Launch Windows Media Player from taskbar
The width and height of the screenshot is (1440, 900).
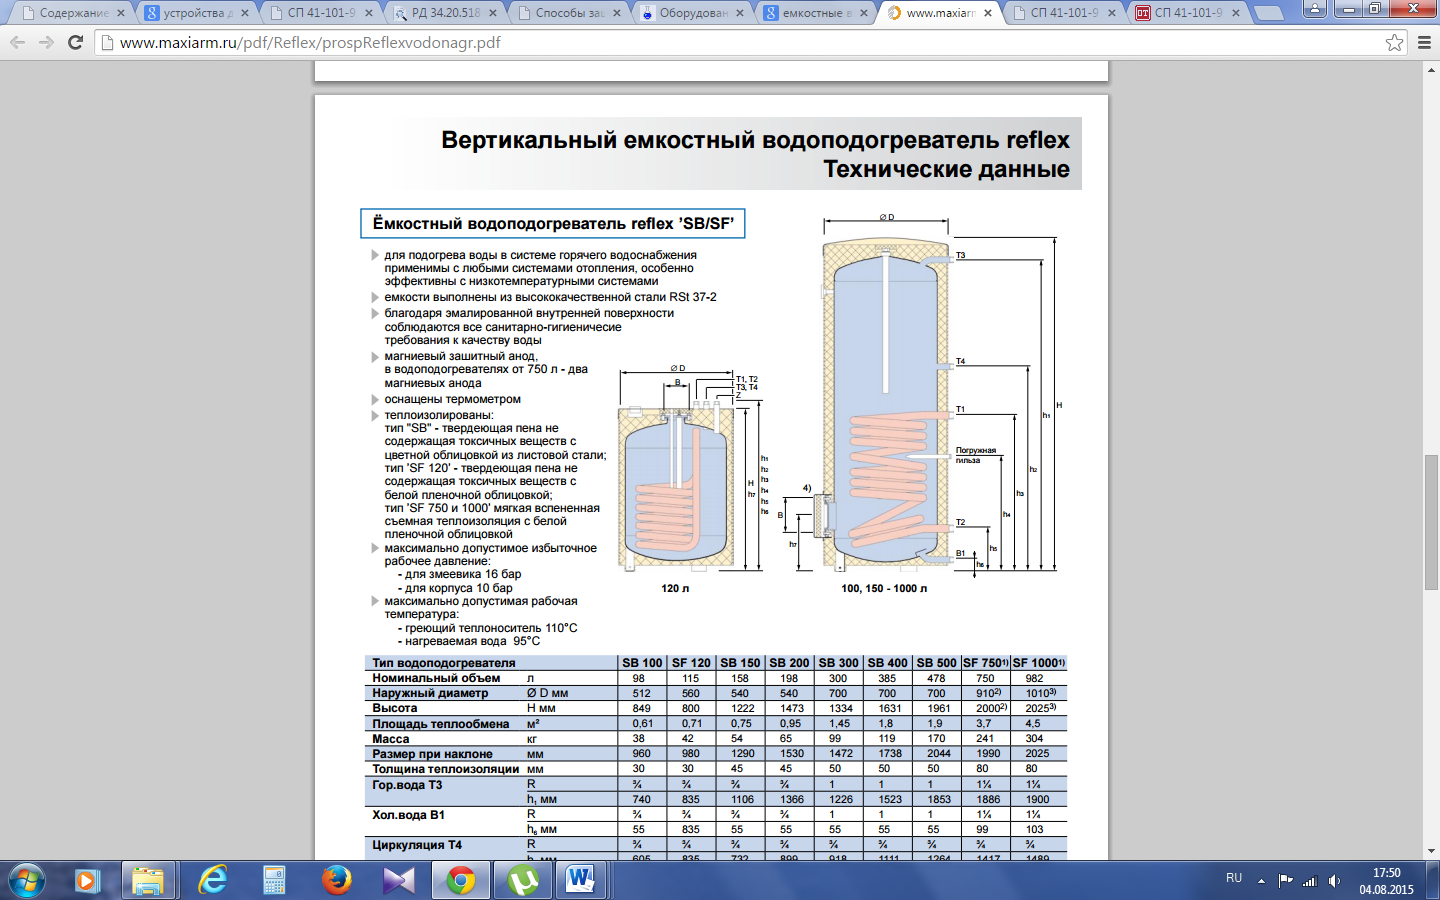87,881
